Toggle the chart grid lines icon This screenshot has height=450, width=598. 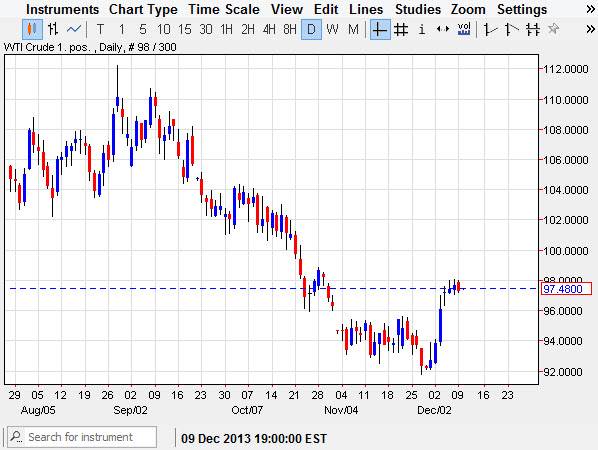coord(400,29)
